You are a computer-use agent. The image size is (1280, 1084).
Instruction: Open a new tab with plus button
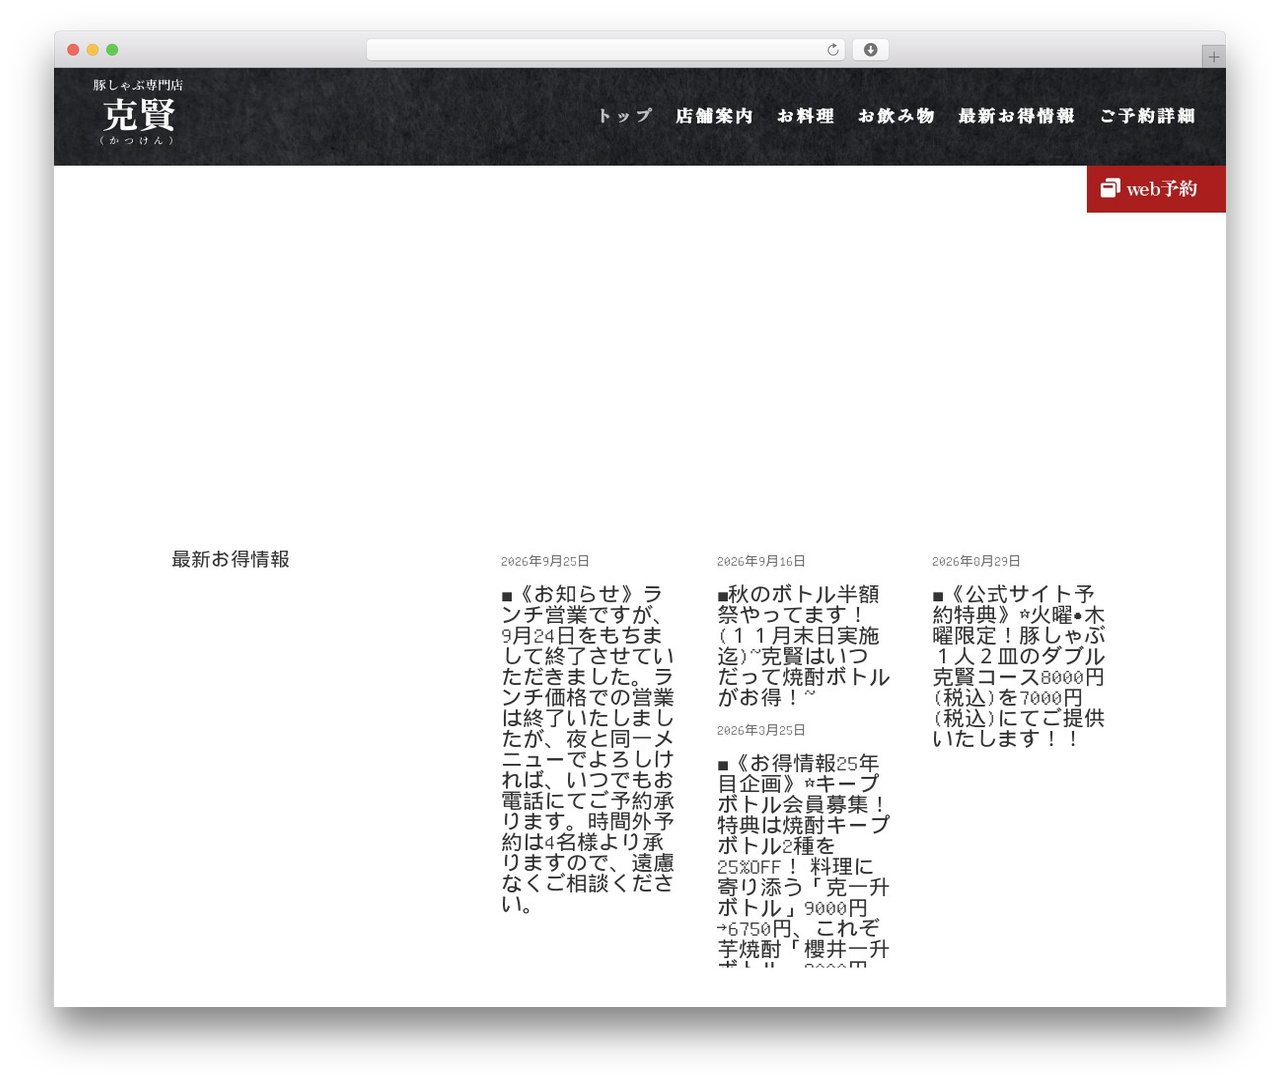pos(1213,57)
